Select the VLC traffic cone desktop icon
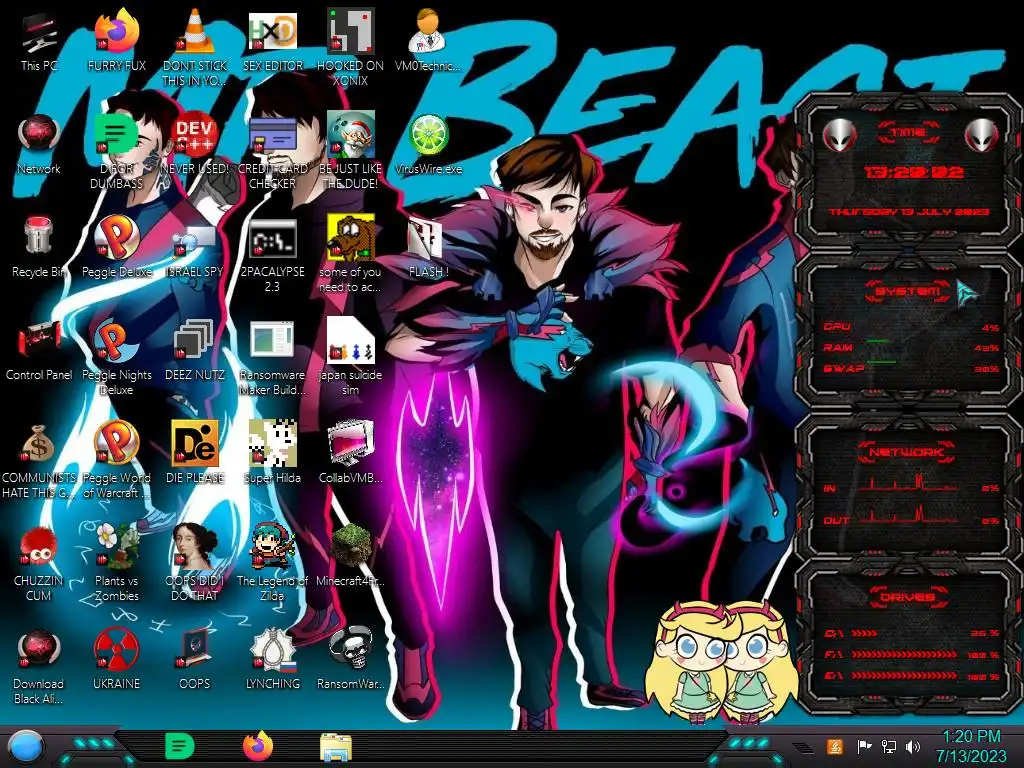Viewport: 1024px width, 768px height. [195, 47]
